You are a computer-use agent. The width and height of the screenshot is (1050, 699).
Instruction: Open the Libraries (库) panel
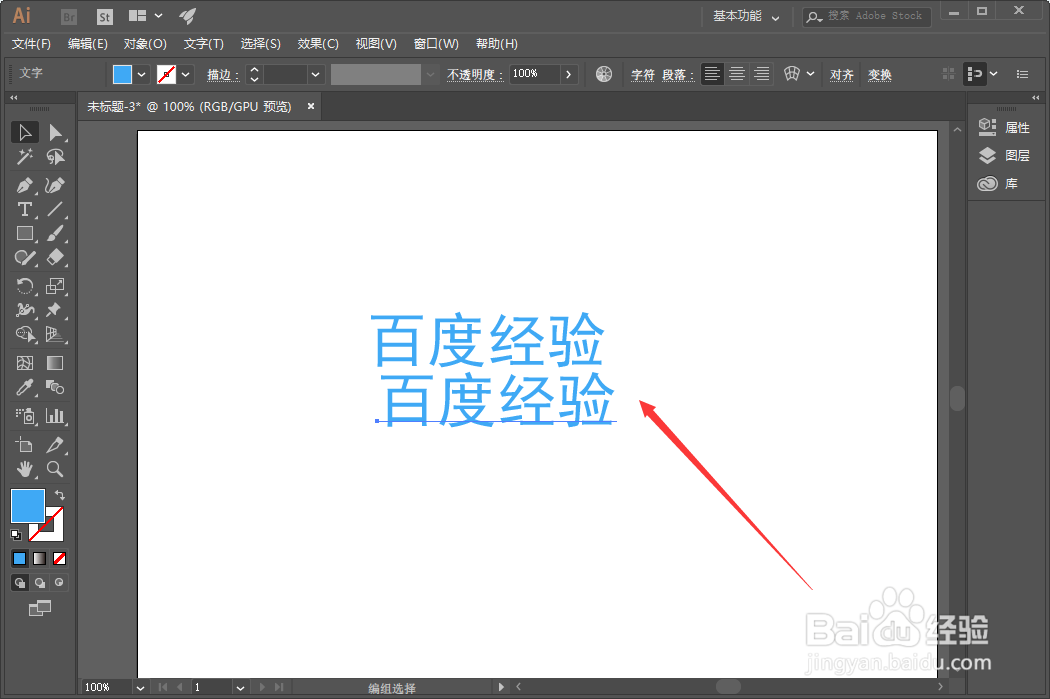tap(1011, 183)
